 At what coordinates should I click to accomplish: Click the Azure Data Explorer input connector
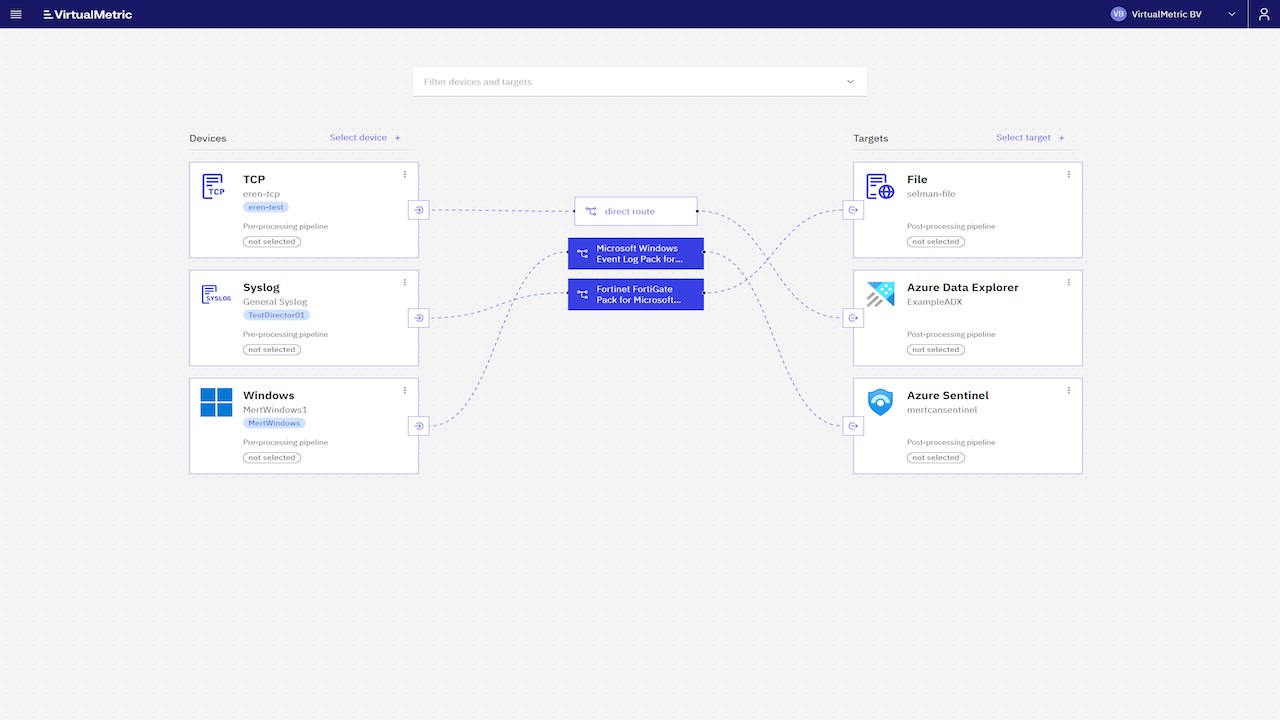(x=853, y=318)
